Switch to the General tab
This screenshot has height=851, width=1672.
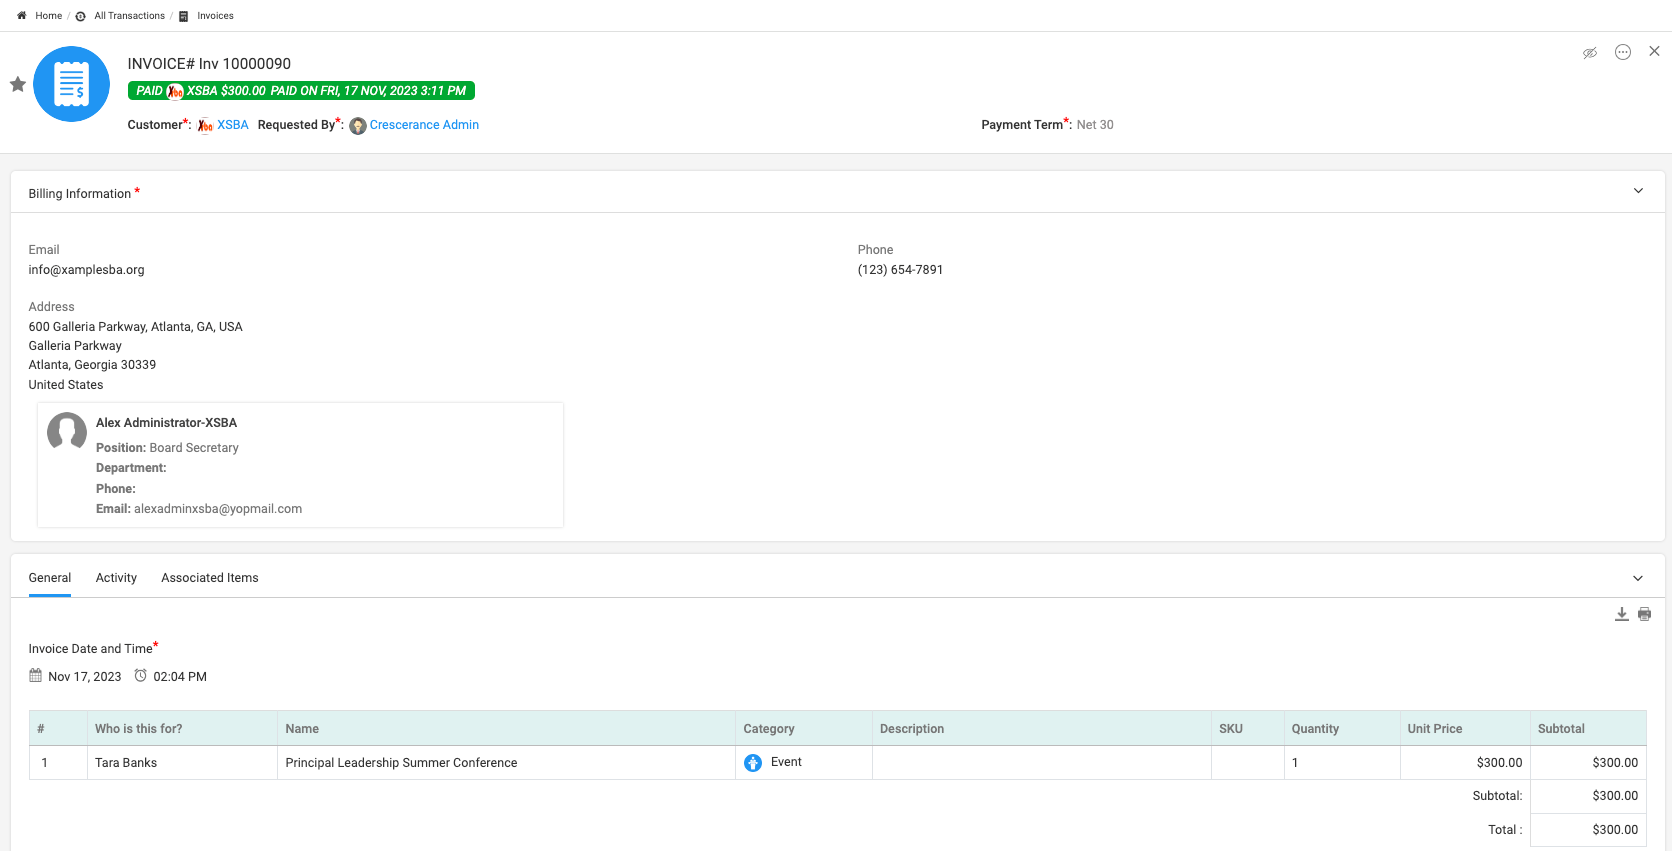(50, 578)
